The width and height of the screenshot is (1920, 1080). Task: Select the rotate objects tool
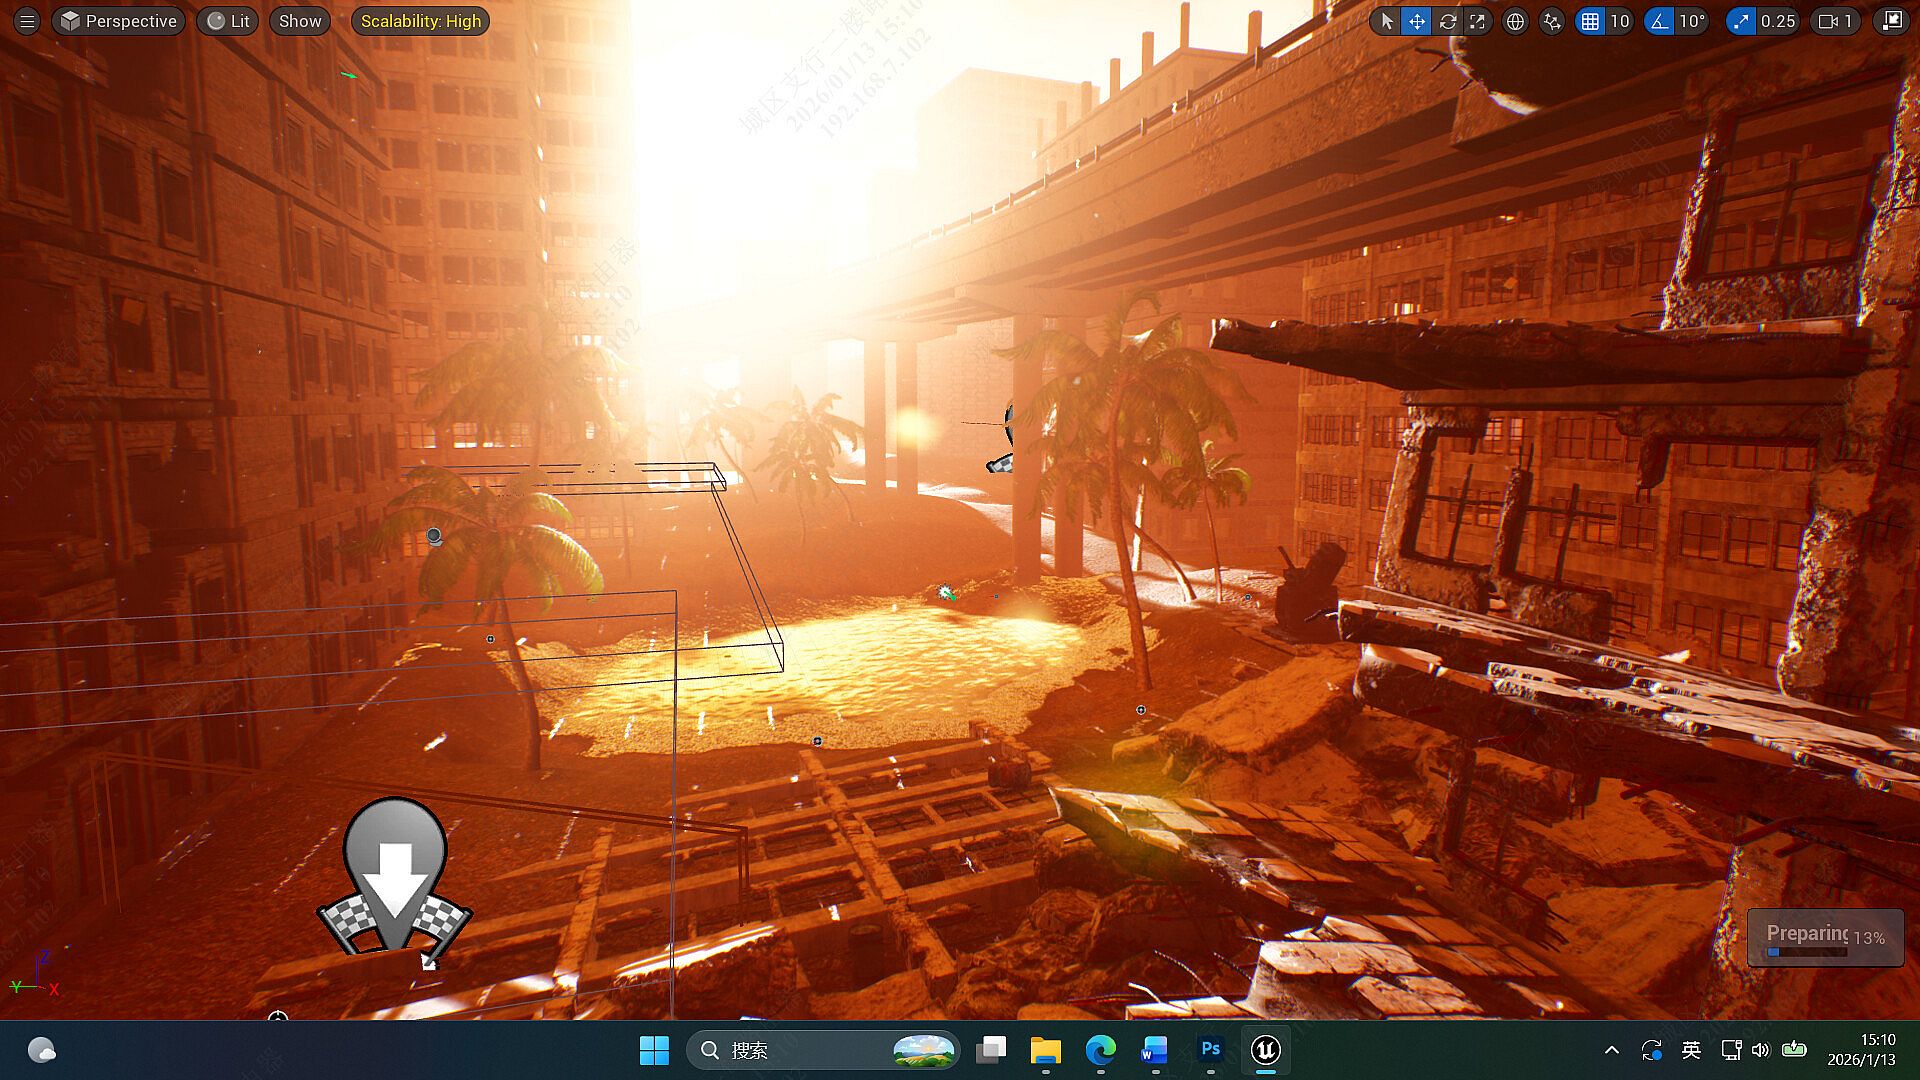1447,21
